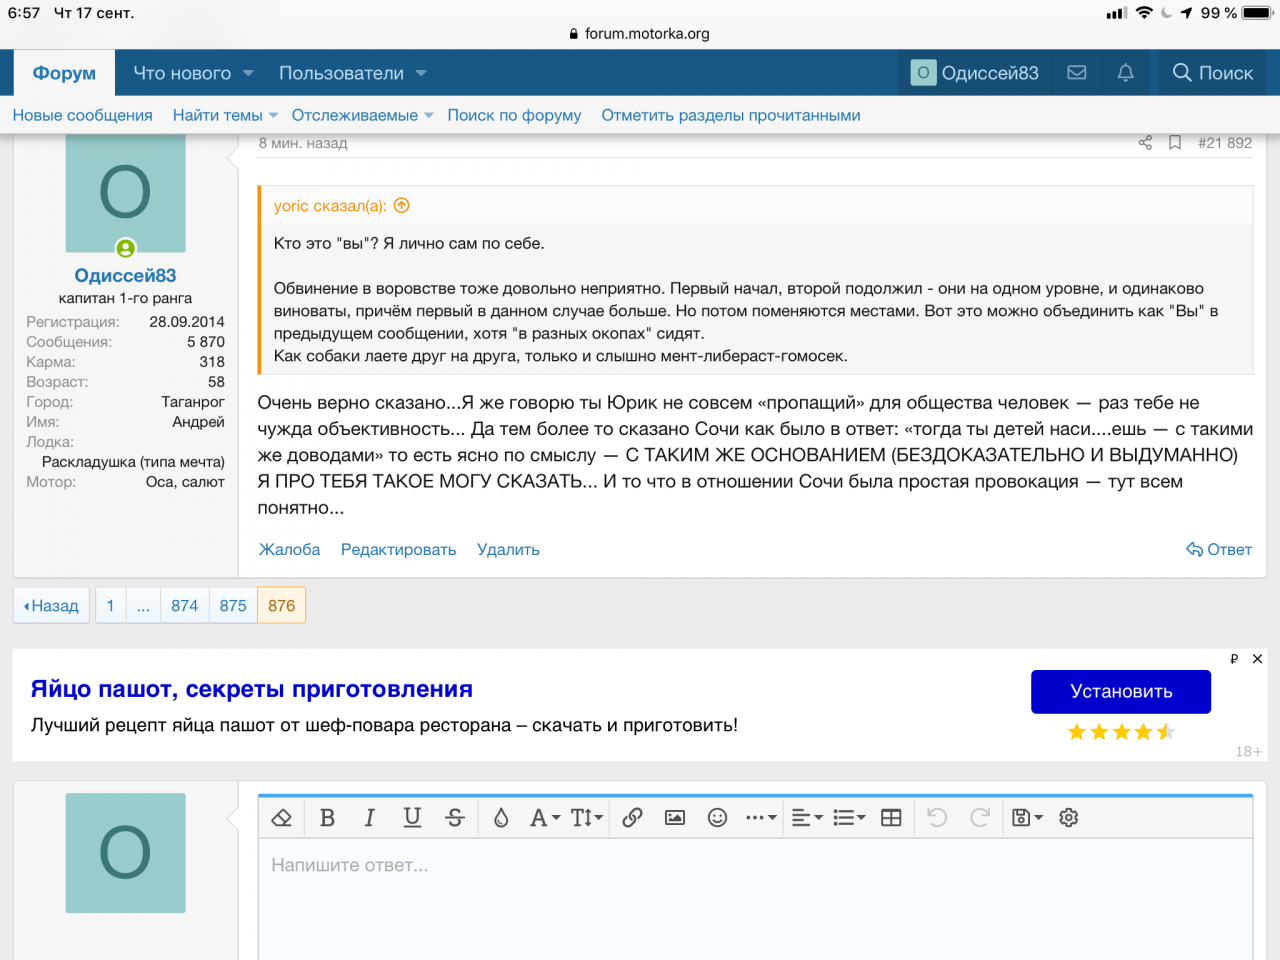Open the notifications bell
Screen dimensions: 1280x960
(x=1125, y=73)
